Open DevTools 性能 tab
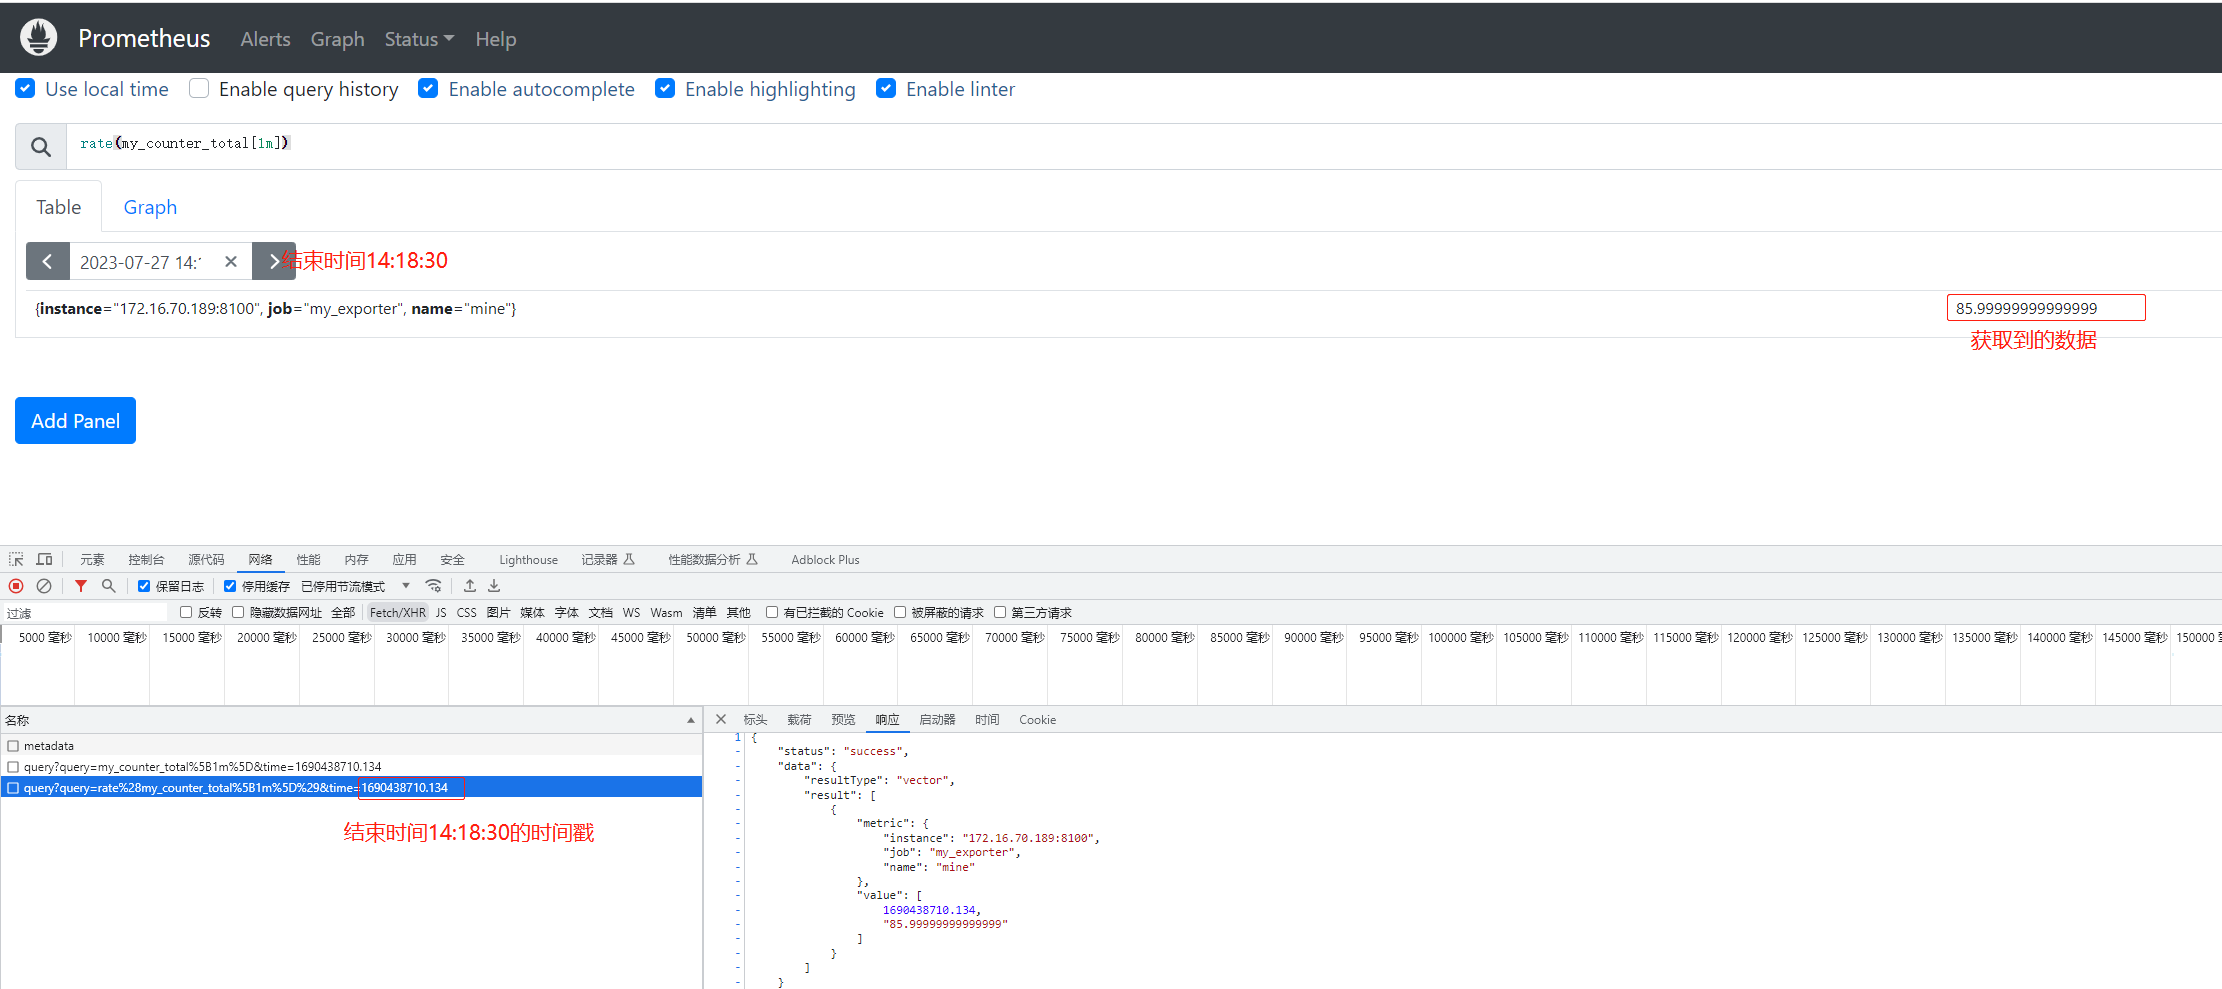 click(x=308, y=559)
